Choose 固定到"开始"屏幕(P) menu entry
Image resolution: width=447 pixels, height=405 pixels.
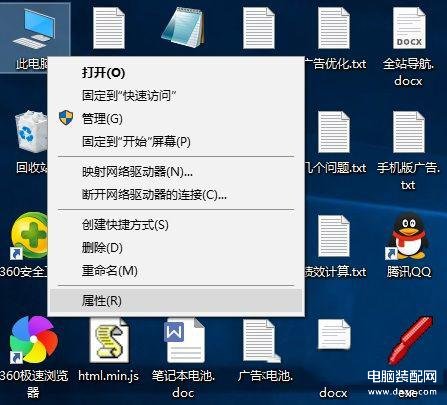pyautogui.click(x=176, y=142)
